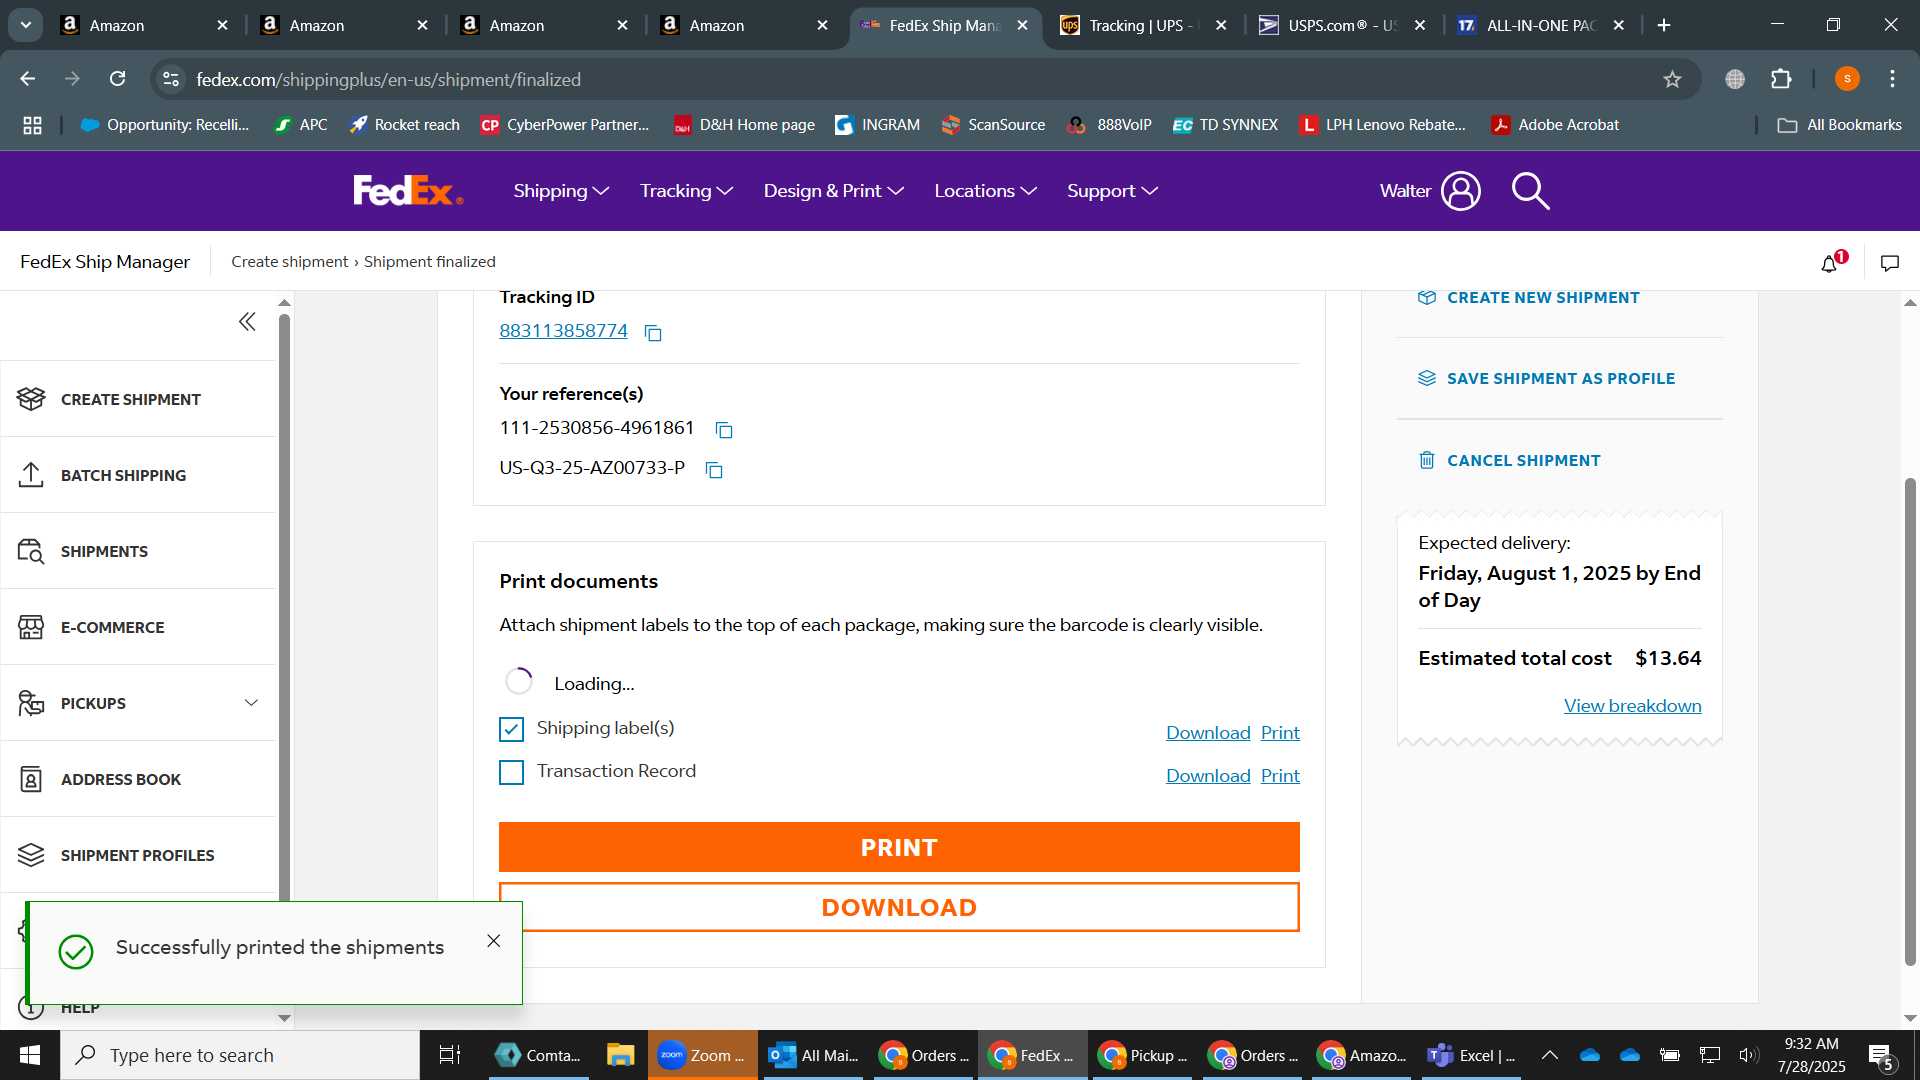Download the Shipping label(s)
The width and height of the screenshot is (1920, 1080).
coord(1208,733)
